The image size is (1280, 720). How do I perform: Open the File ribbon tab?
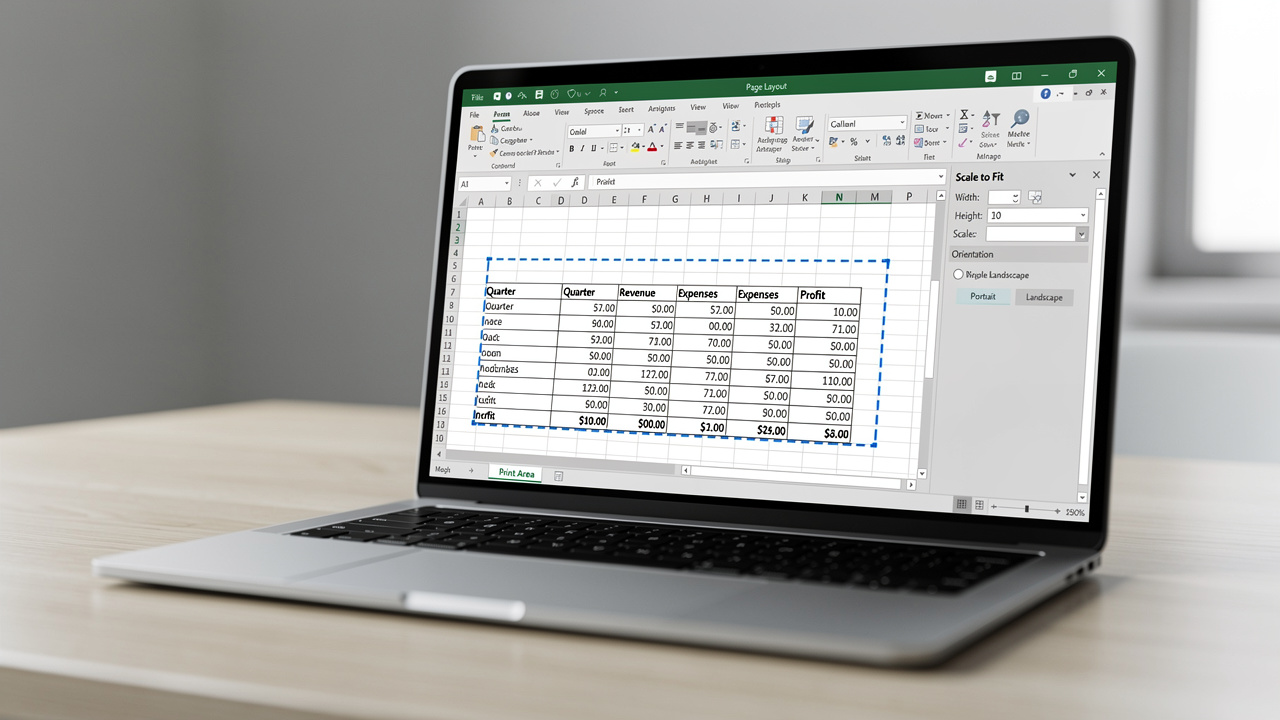click(x=474, y=115)
